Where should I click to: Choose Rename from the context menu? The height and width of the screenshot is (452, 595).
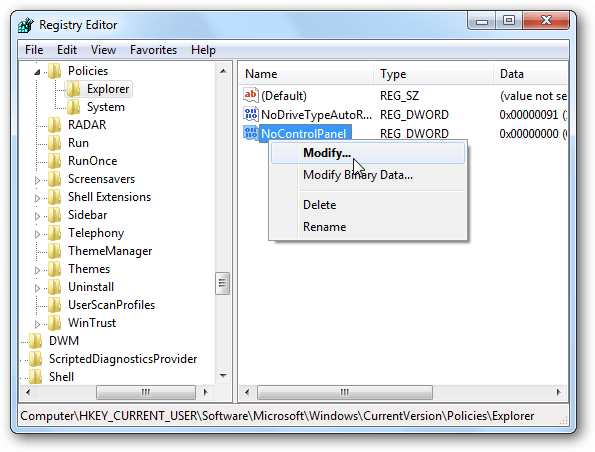[368, 227]
